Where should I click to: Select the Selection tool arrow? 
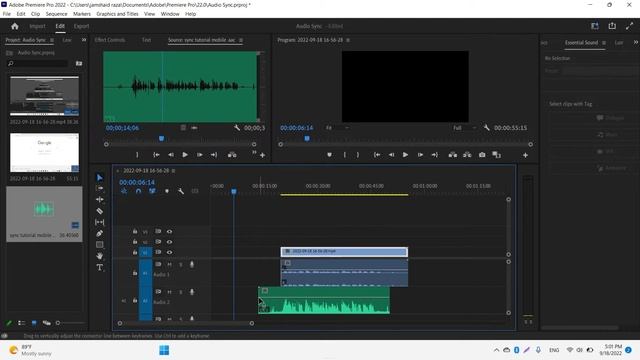100,178
